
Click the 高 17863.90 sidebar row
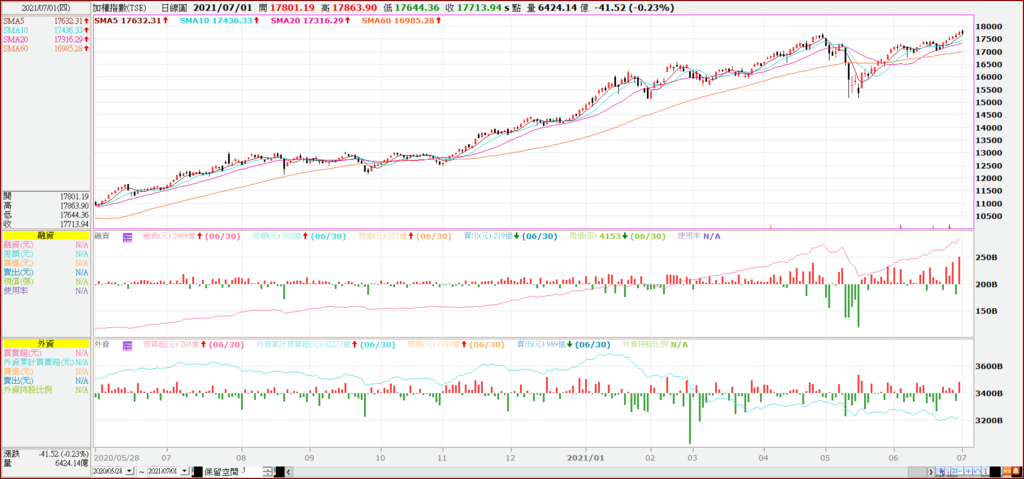(x=46, y=205)
